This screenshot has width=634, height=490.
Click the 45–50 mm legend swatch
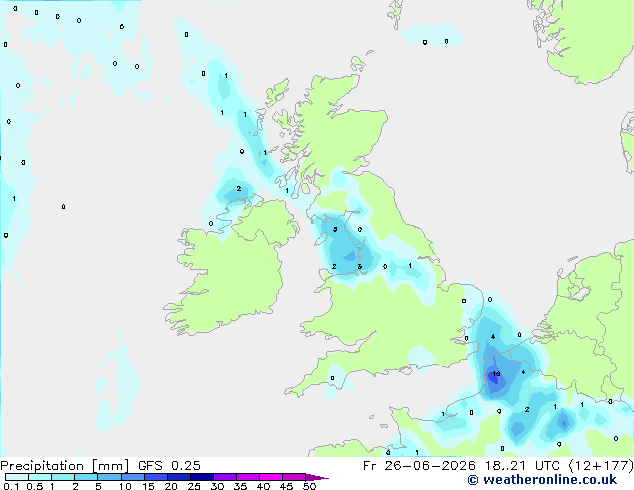[294, 477]
